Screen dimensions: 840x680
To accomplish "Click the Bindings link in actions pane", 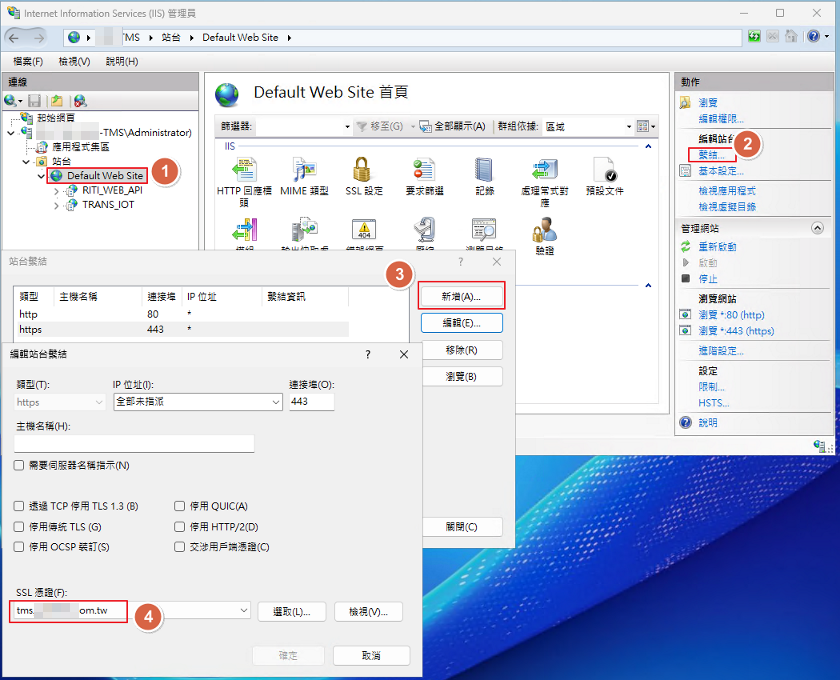I will point(711,155).
